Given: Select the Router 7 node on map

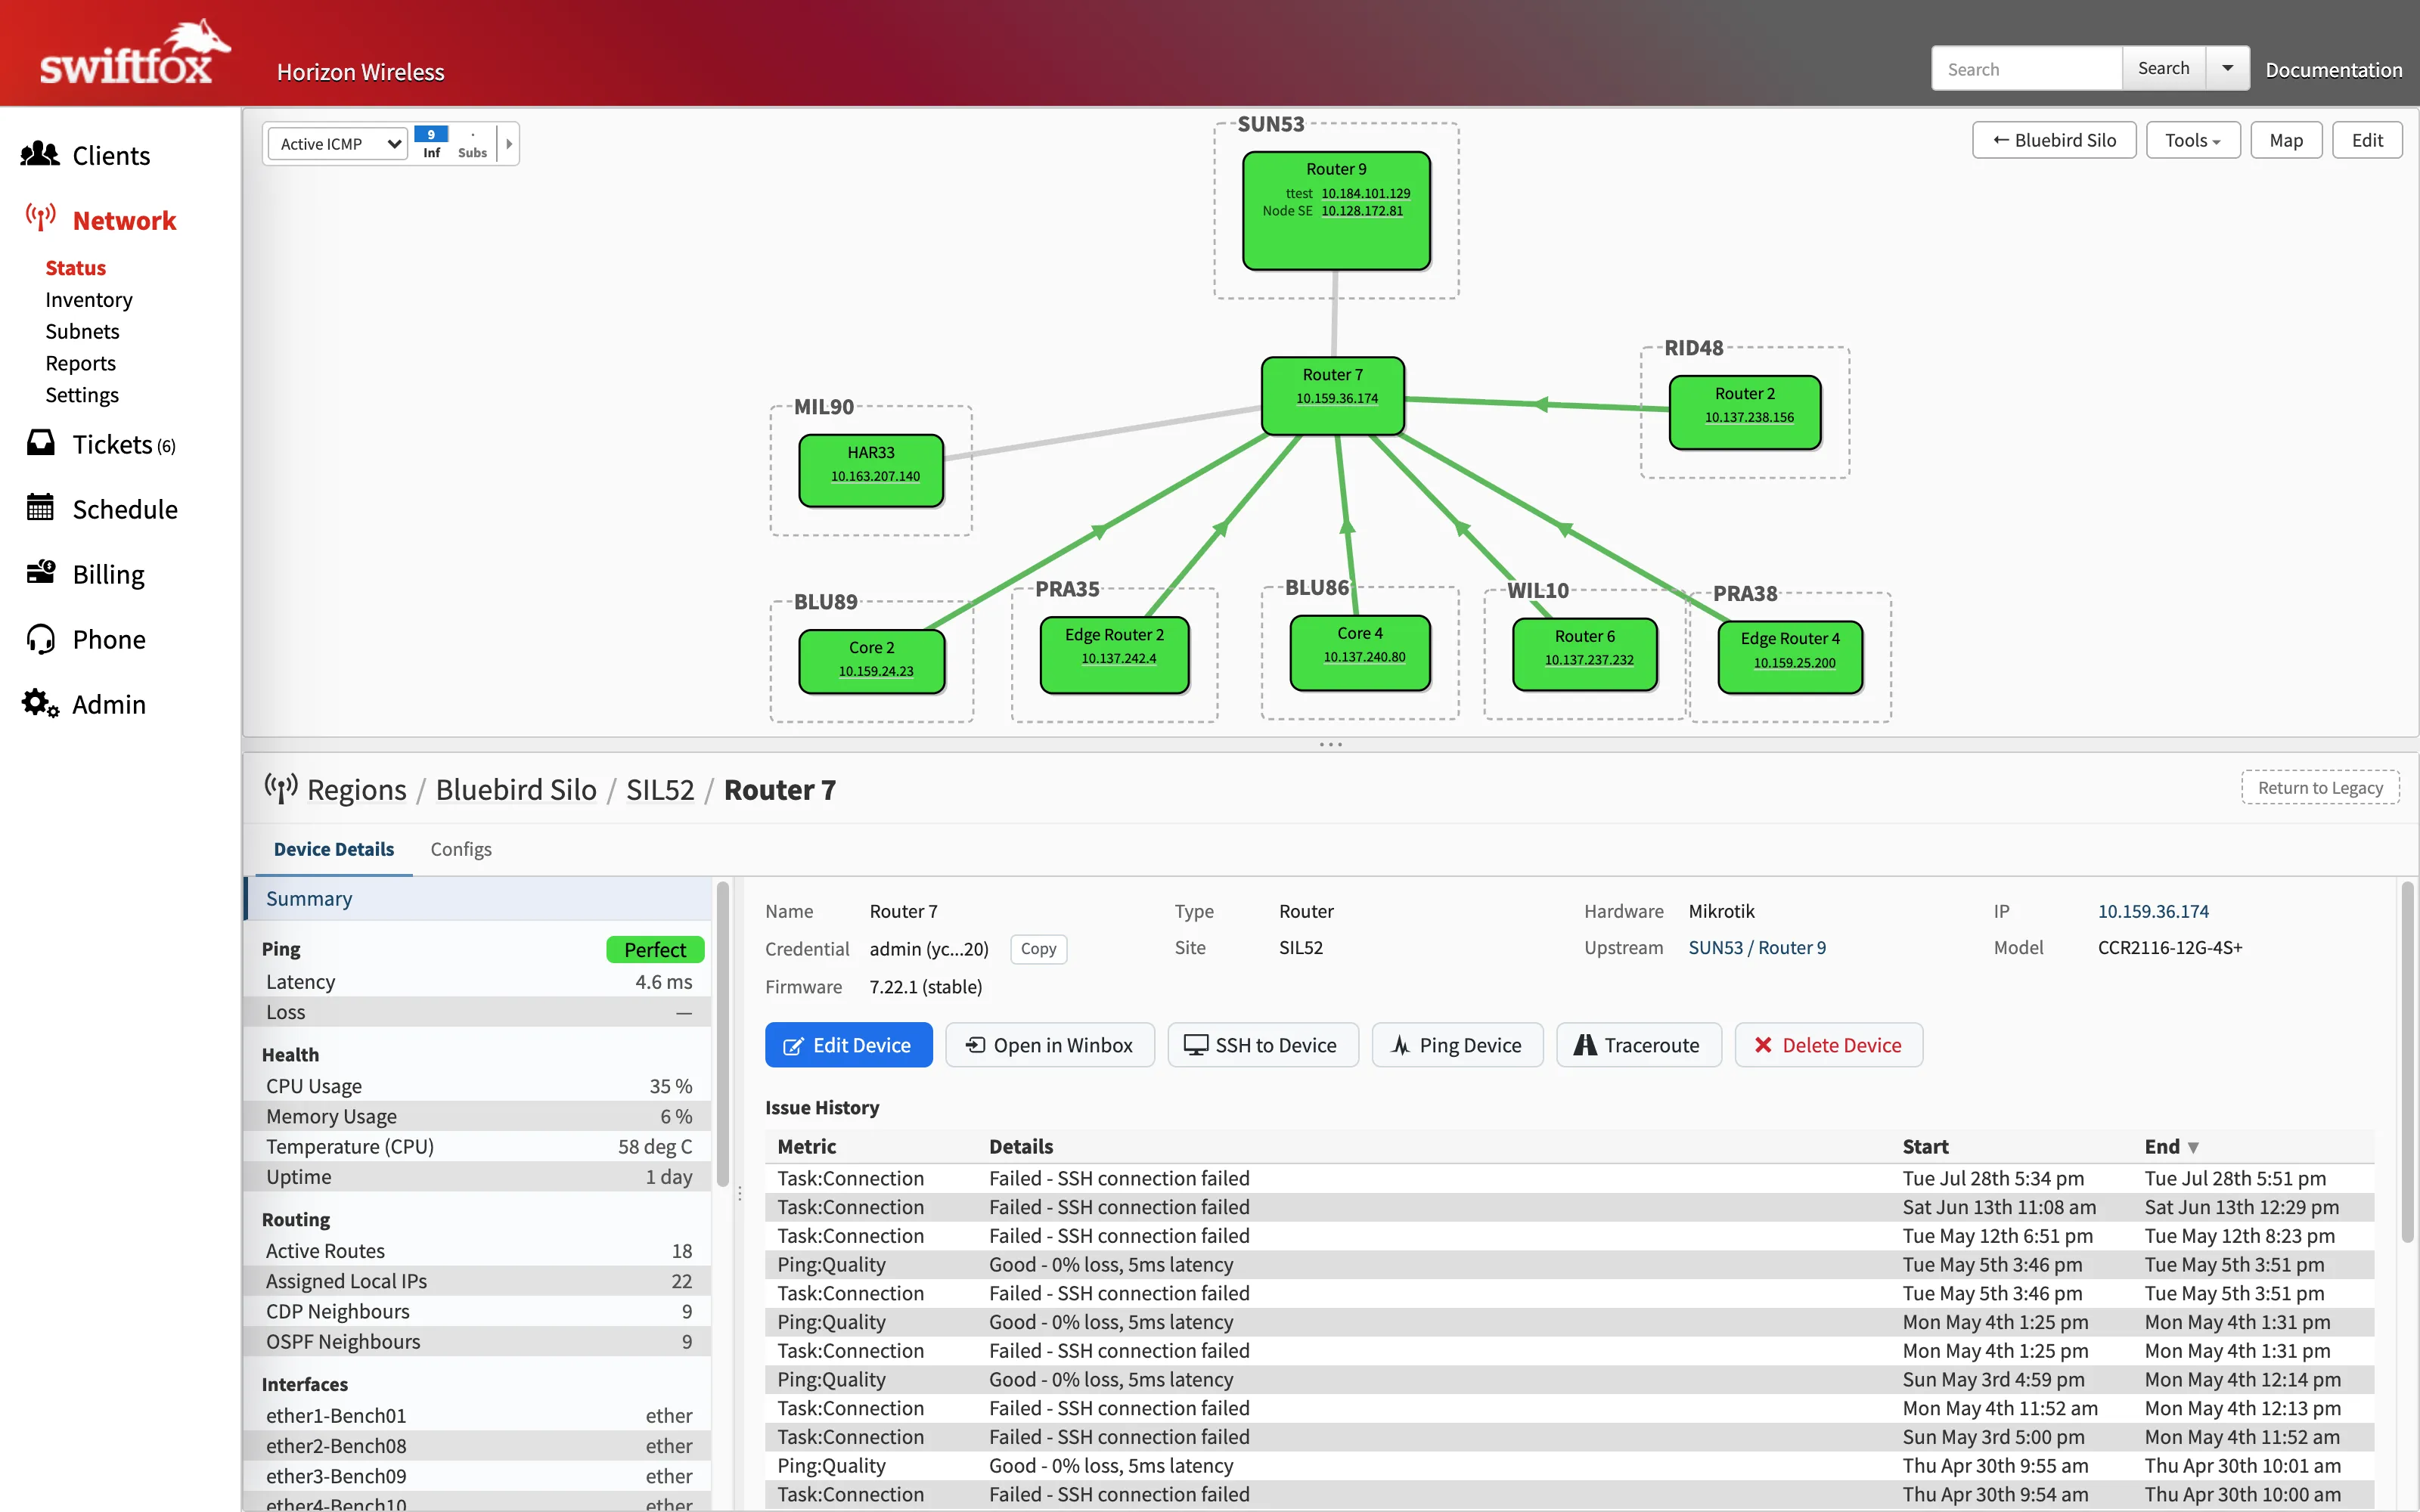Looking at the screenshot, I should coord(1333,396).
